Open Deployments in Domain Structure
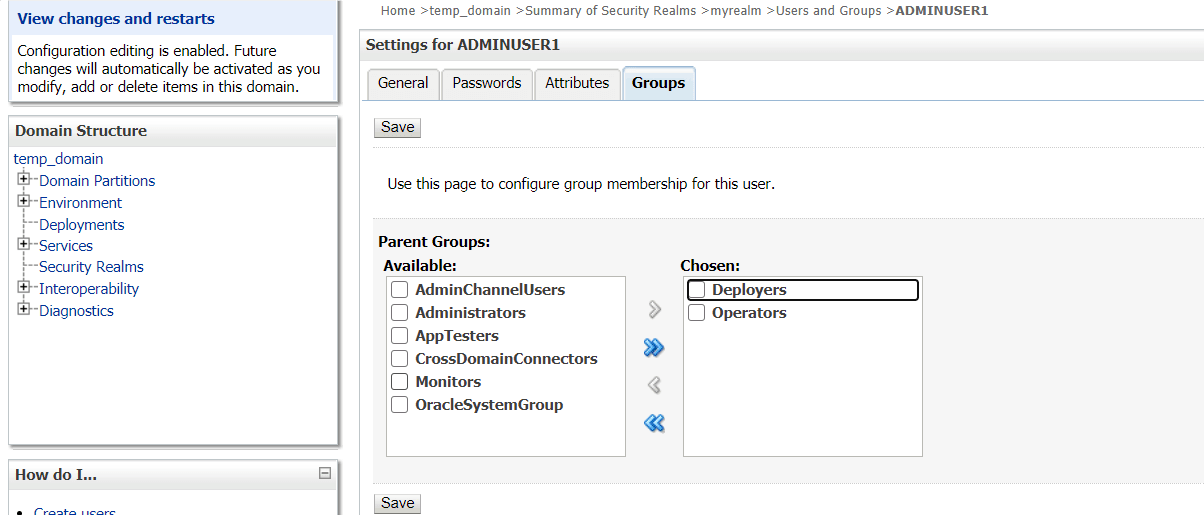This screenshot has width=1204, height=515. pyautogui.click(x=81, y=225)
